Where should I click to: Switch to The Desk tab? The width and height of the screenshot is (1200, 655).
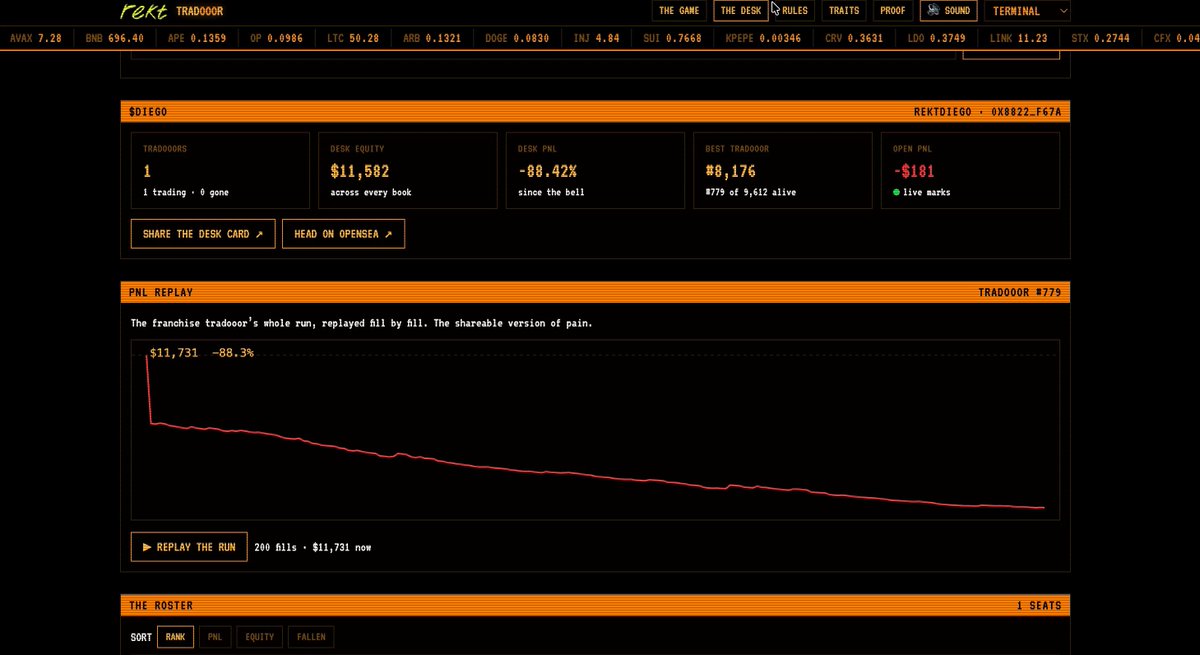click(741, 11)
